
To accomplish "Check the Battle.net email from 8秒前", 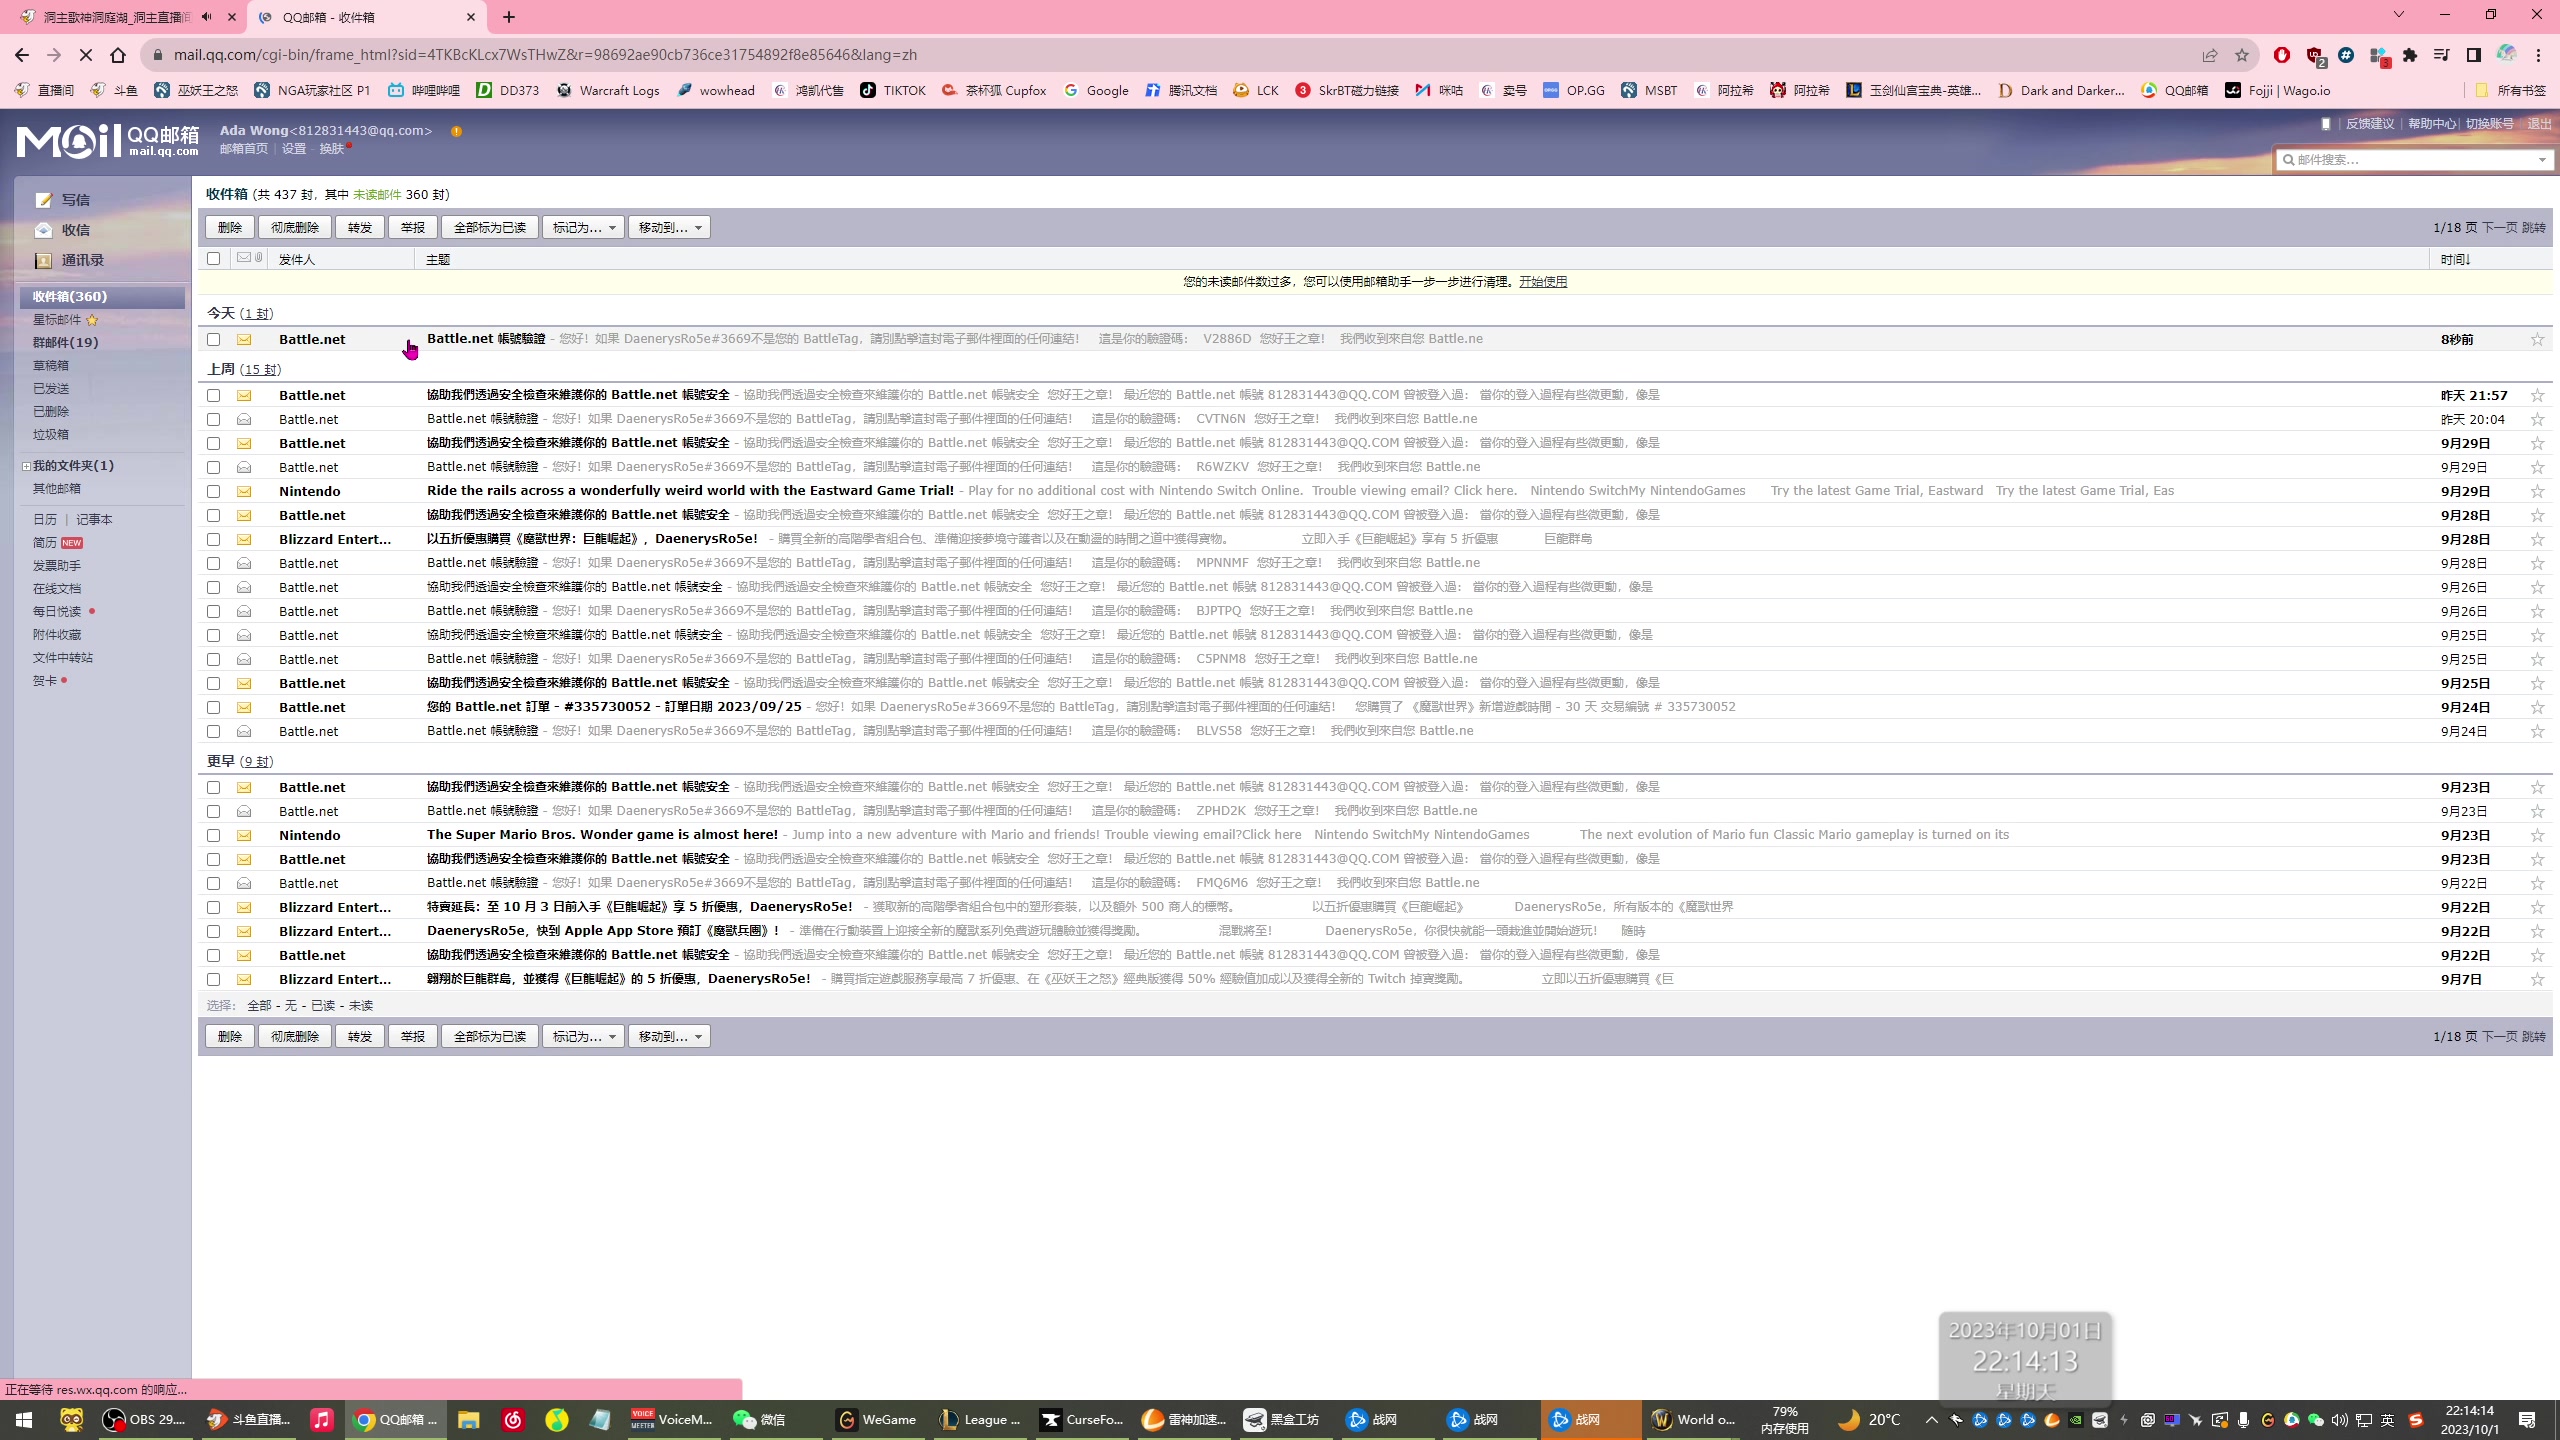I will [x=213, y=339].
